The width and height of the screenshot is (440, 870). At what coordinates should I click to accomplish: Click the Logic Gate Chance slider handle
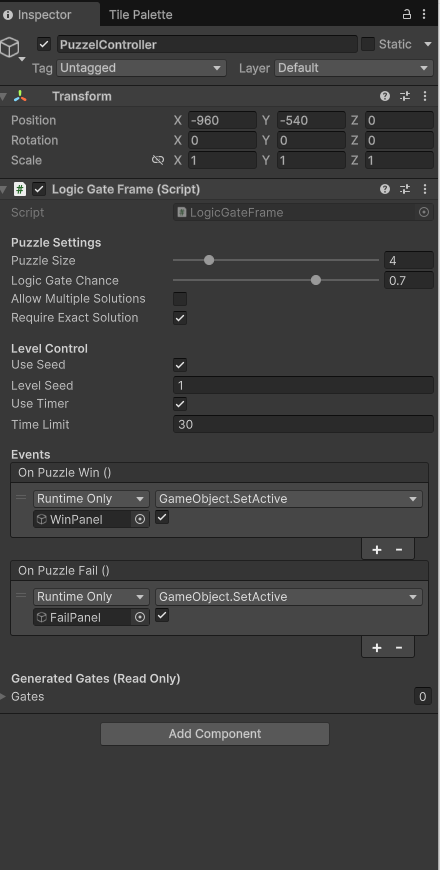pos(316,280)
